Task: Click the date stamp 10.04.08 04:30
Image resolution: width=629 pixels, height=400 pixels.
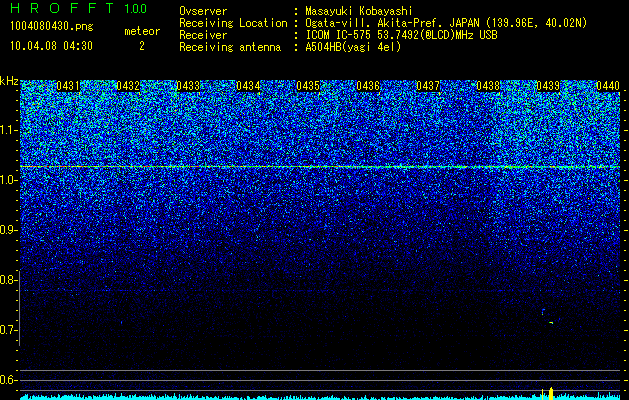Action: 51,46
